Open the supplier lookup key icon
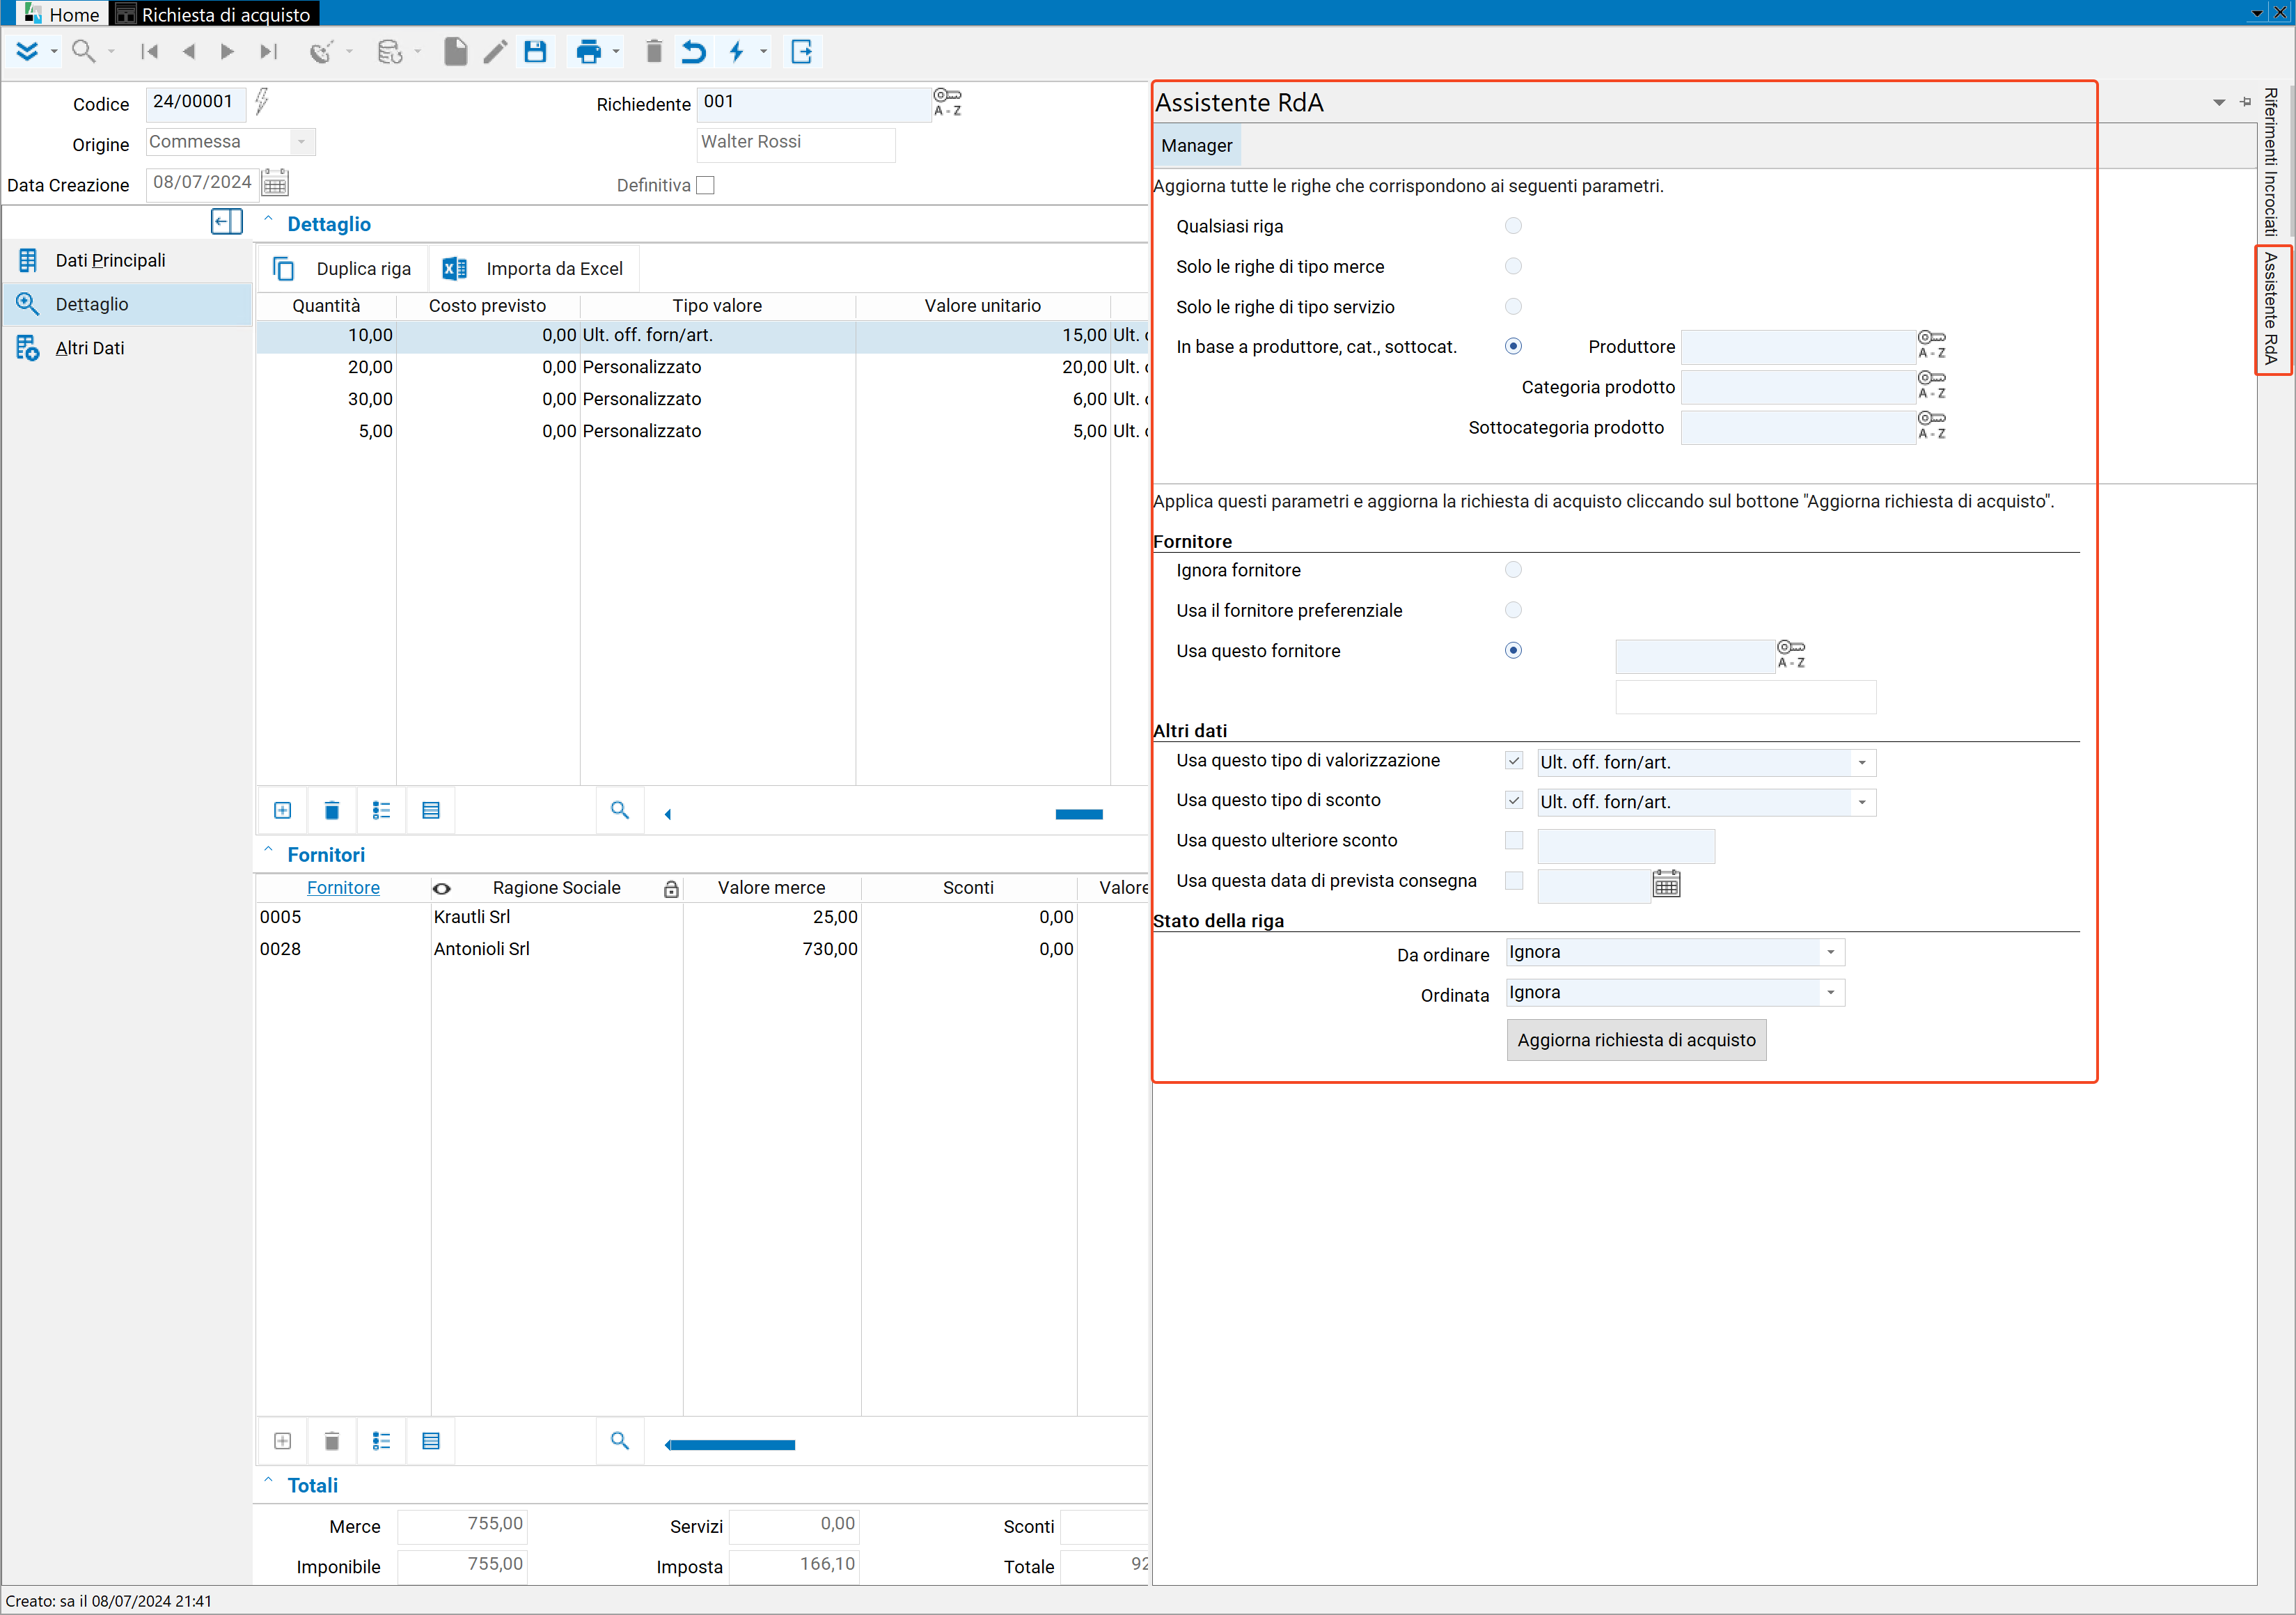 point(1791,655)
